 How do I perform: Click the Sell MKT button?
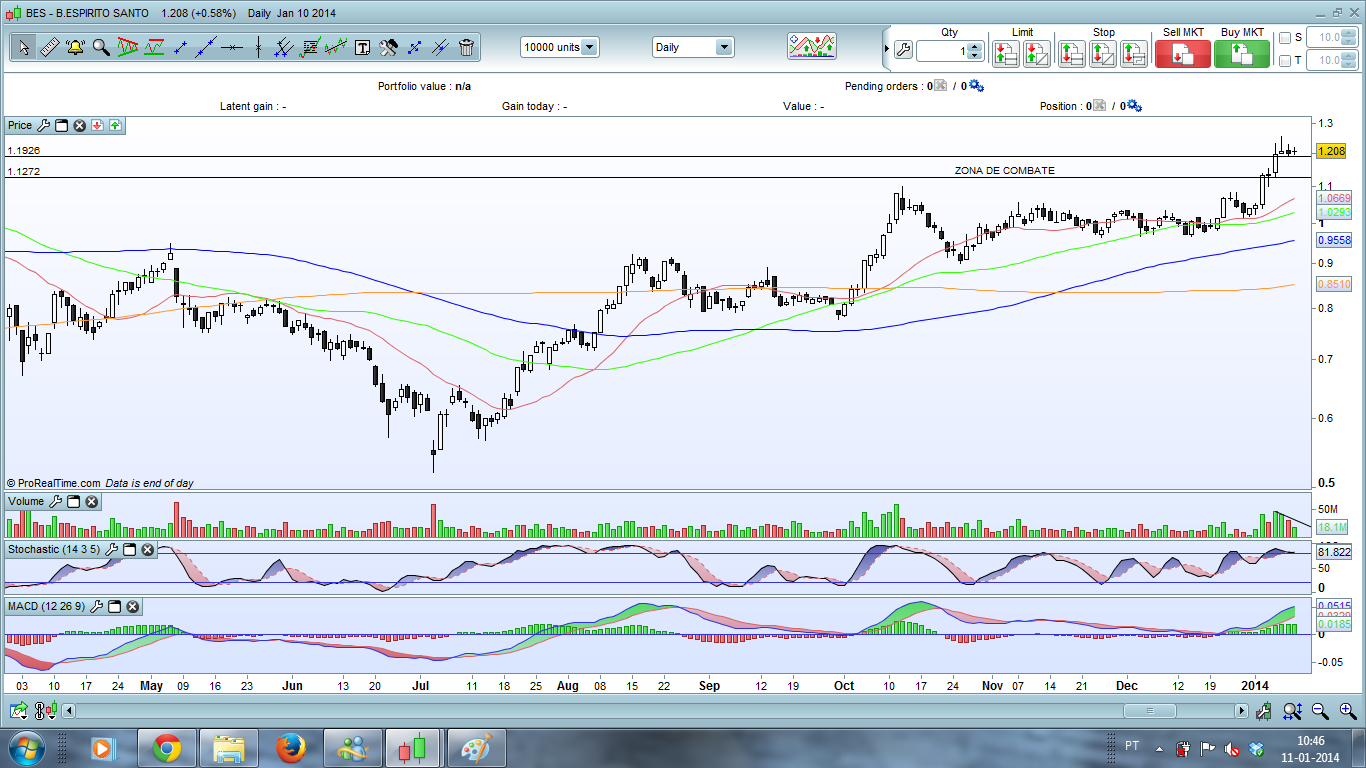[1182, 54]
